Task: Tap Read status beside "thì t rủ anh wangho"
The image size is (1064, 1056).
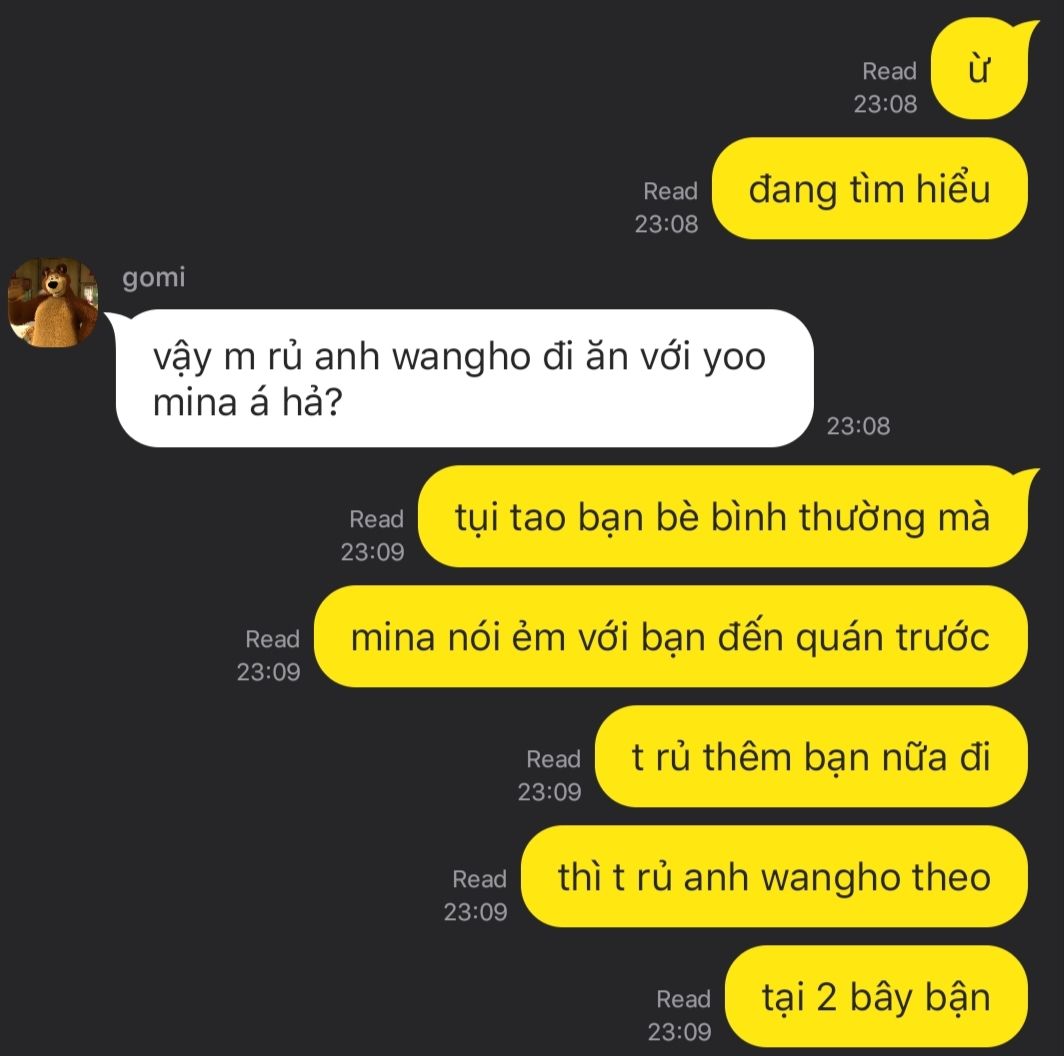Action: point(476,896)
